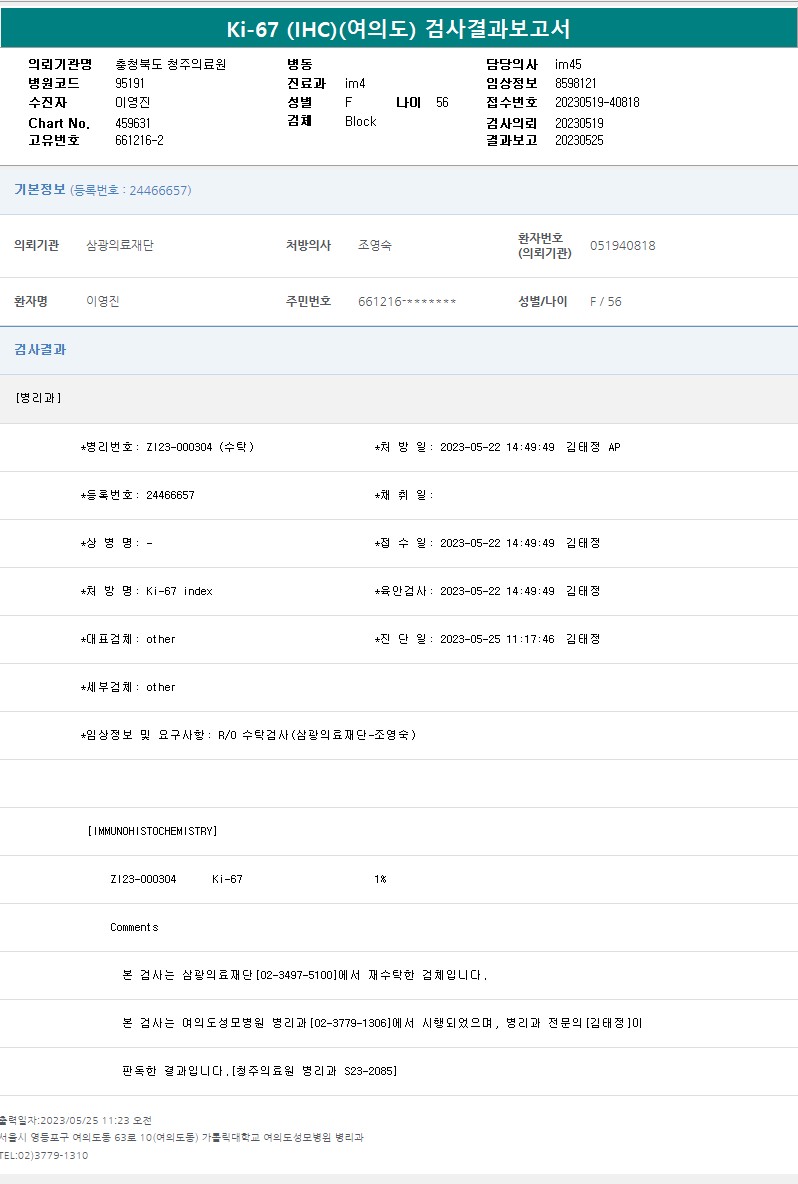Click the Chart No. value 459631
The height and width of the screenshot is (1184, 798).
pyautogui.click(x=133, y=123)
